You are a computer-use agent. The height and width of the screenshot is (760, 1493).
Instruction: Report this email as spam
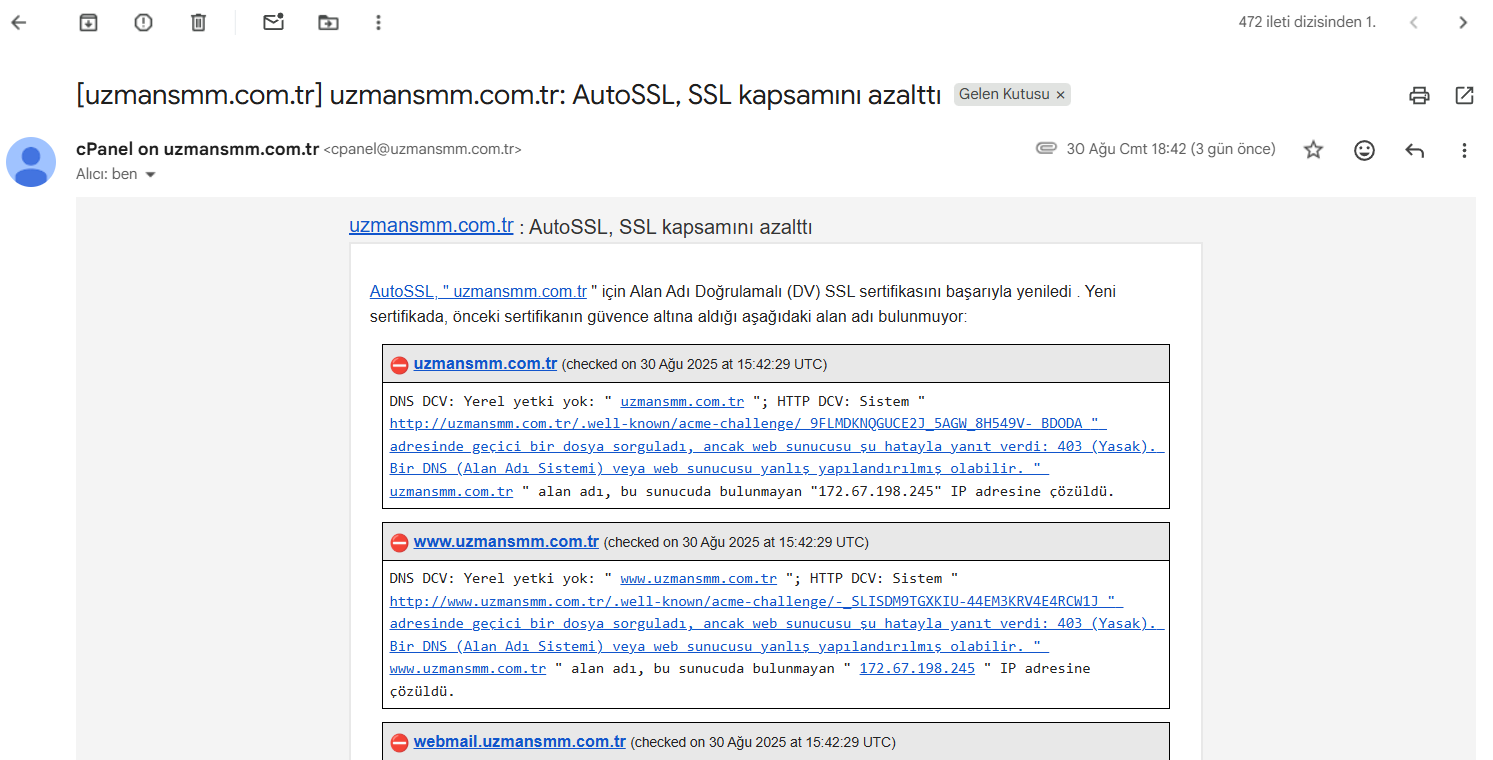(x=143, y=22)
